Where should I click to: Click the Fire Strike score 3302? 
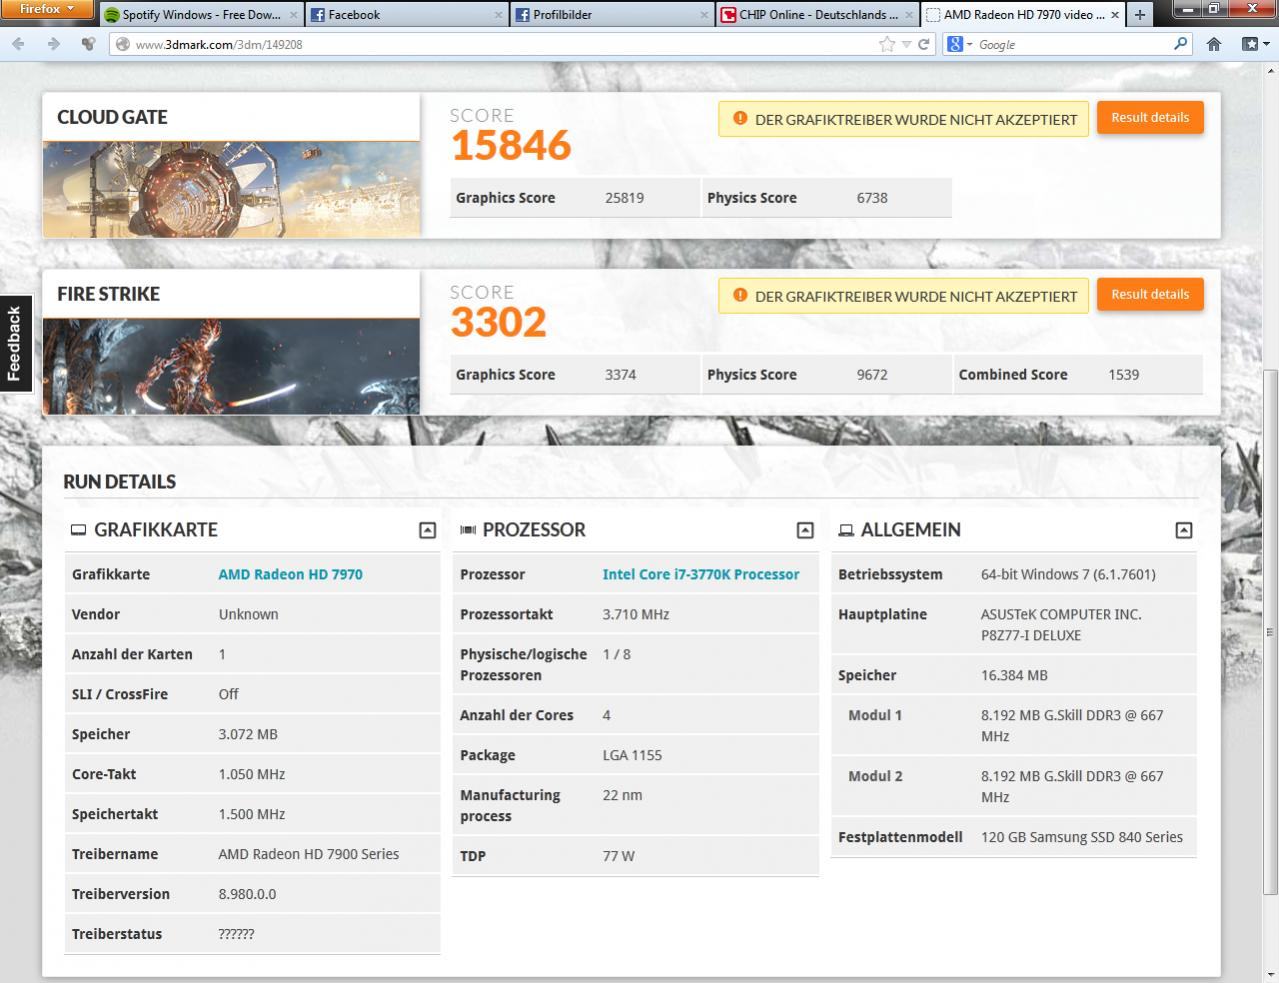pyautogui.click(x=498, y=322)
